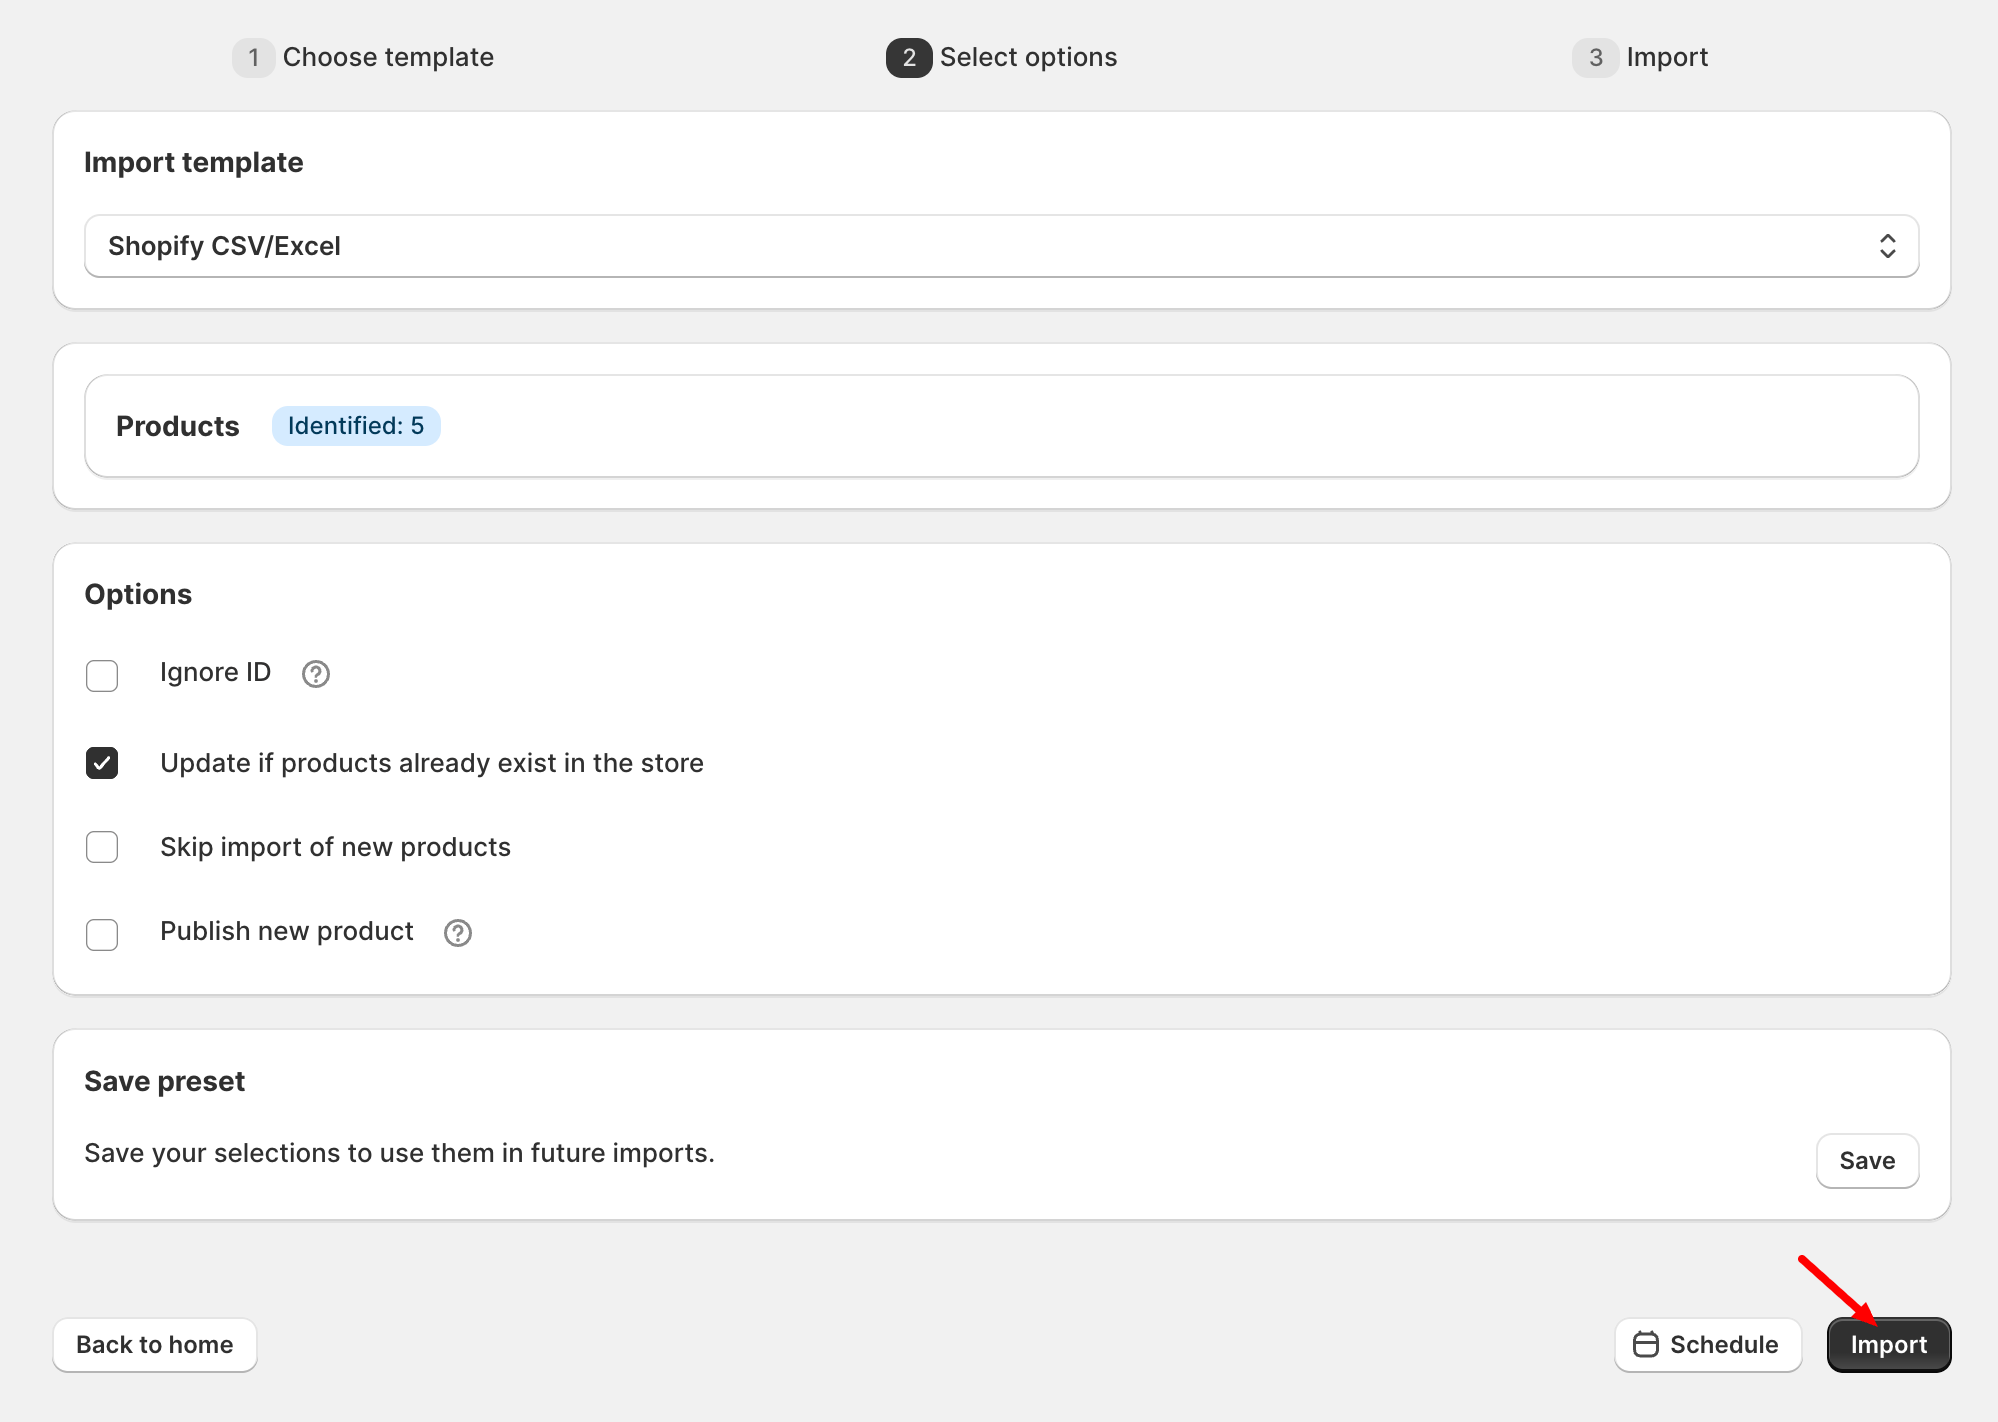Tick Skip import of new products

pos(102,847)
